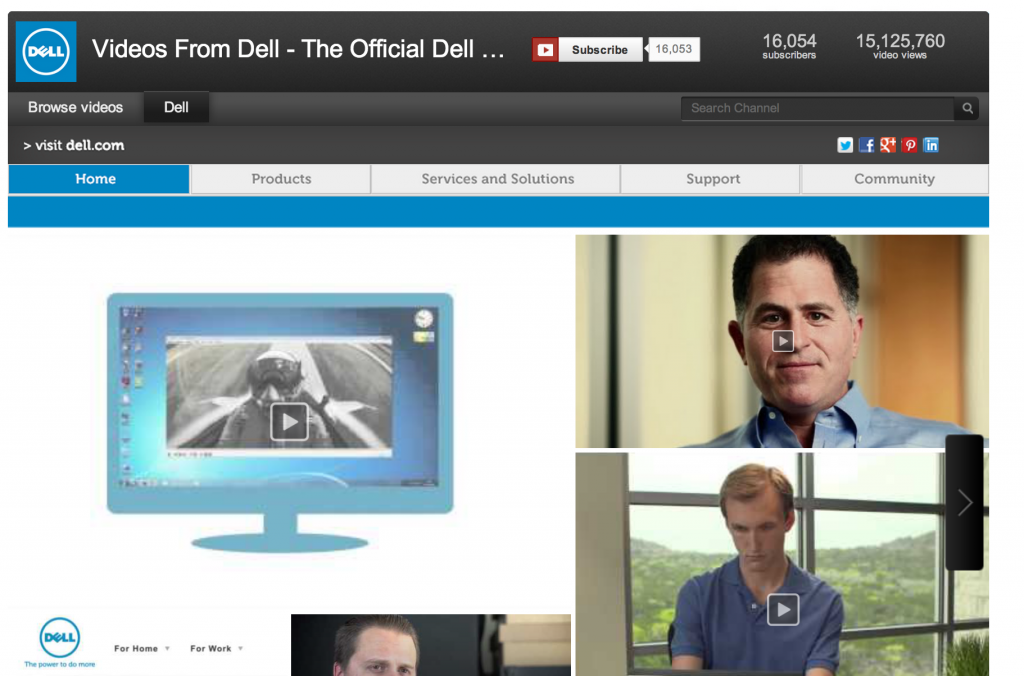Open the Services and Solutions tab
The image size is (1024, 676).
click(x=497, y=179)
